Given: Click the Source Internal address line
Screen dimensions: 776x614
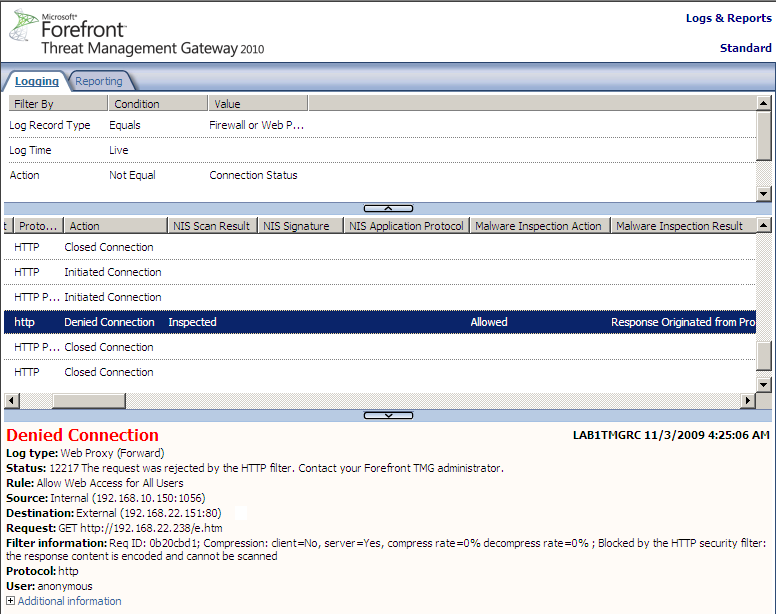Looking at the screenshot, I should [x=105, y=498].
